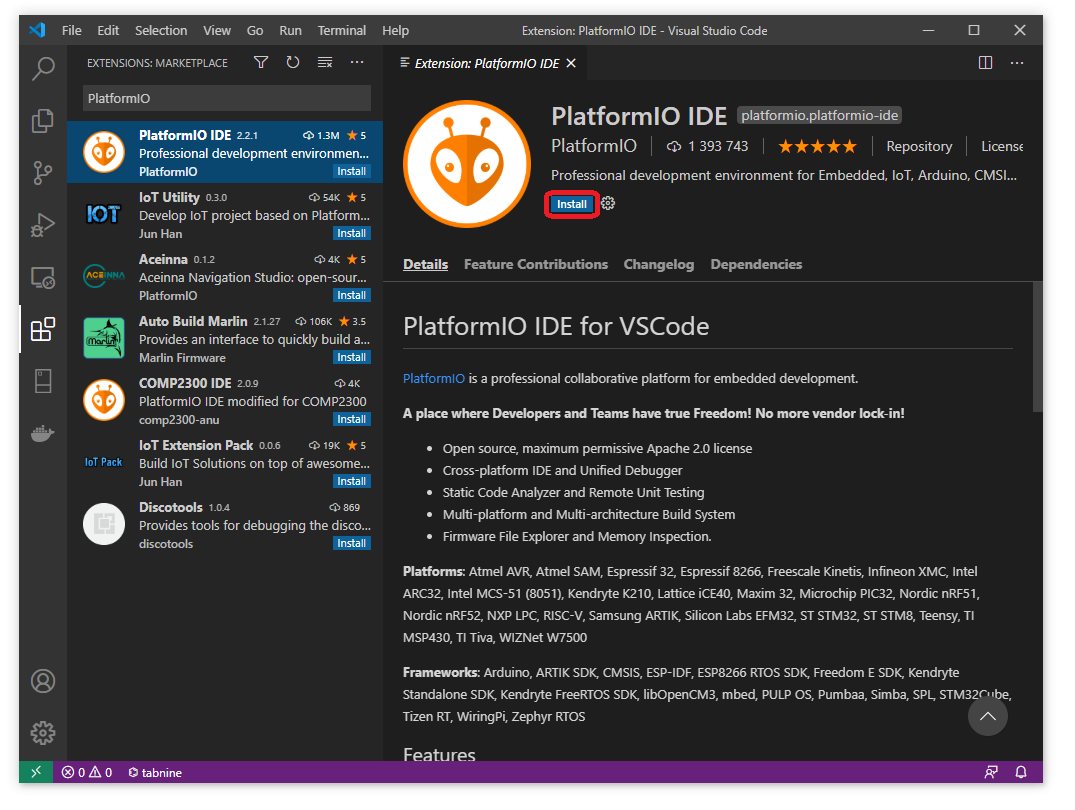Install the Aceinna extension
1075x810 pixels.
tap(351, 295)
